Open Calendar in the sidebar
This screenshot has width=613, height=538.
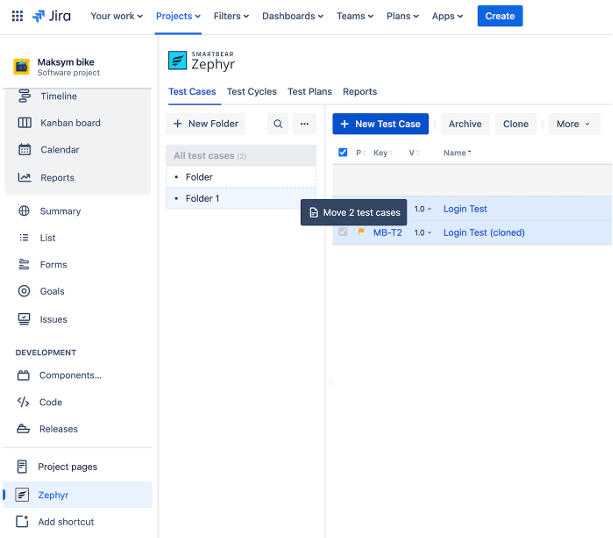59,150
